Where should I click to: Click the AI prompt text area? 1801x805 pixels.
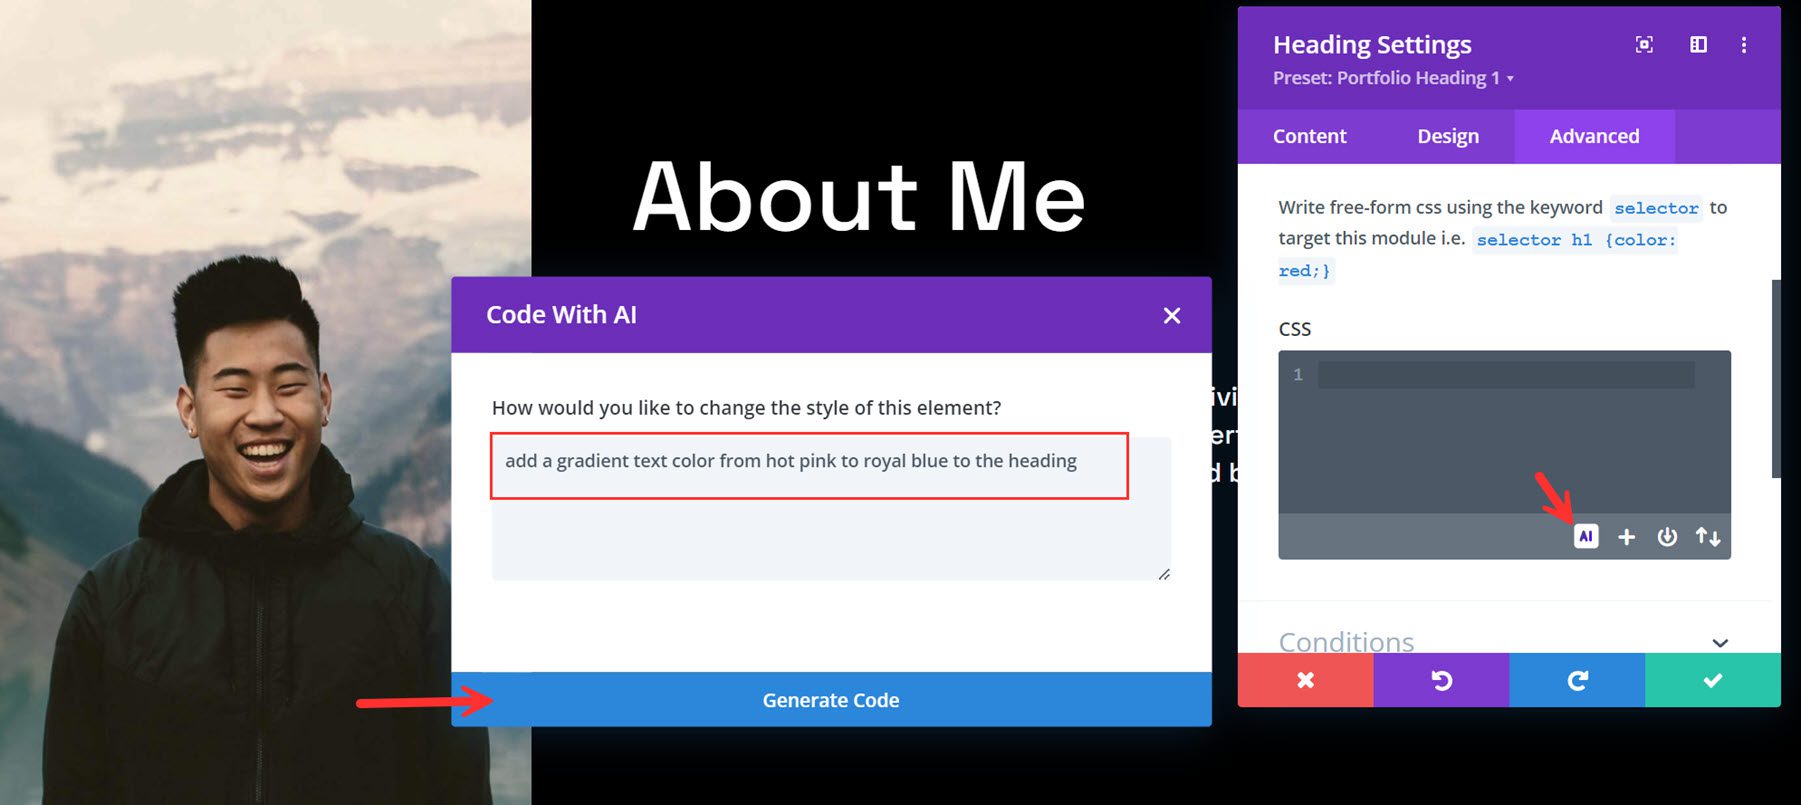point(831,508)
